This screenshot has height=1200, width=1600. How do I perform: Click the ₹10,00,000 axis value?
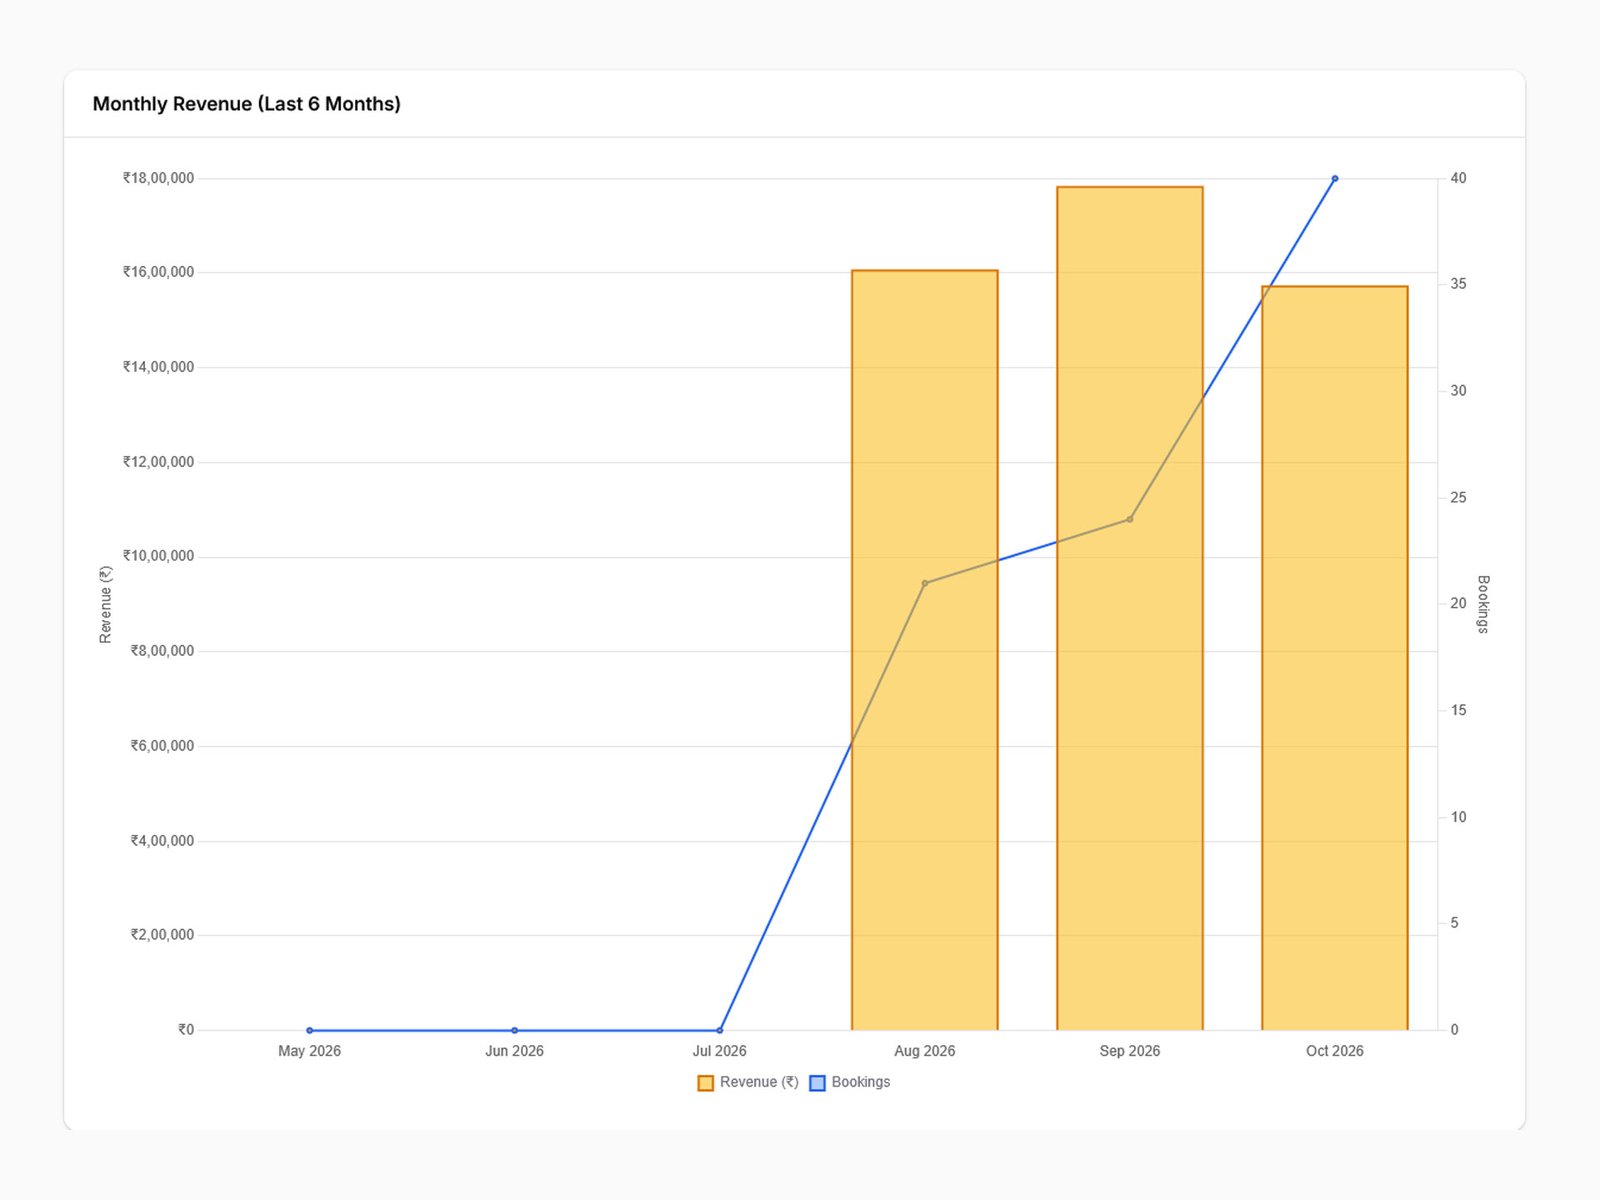tap(158, 556)
